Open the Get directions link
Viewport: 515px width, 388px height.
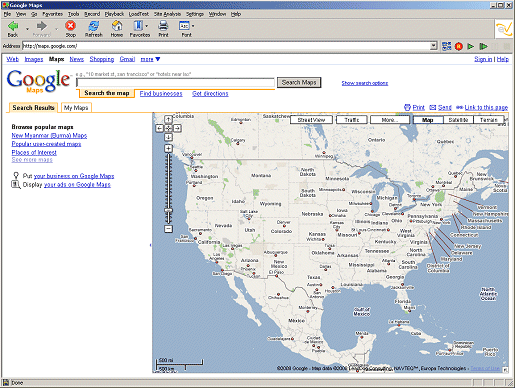(210, 94)
